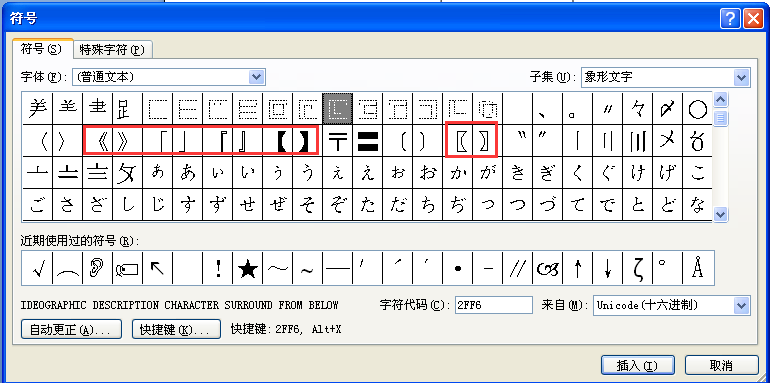Choose the hiragana た character
This screenshot has width=772, height=383.
click(x=368, y=205)
